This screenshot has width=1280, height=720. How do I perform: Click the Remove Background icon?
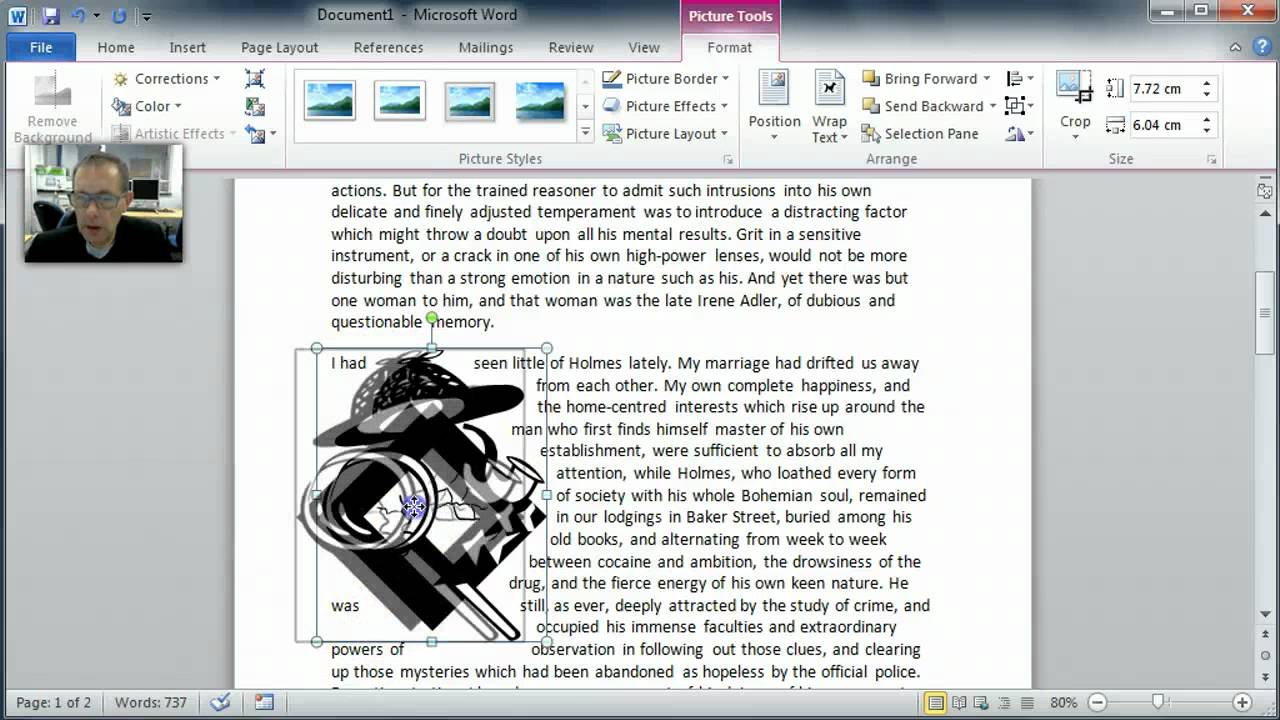(x=52, y=91)
